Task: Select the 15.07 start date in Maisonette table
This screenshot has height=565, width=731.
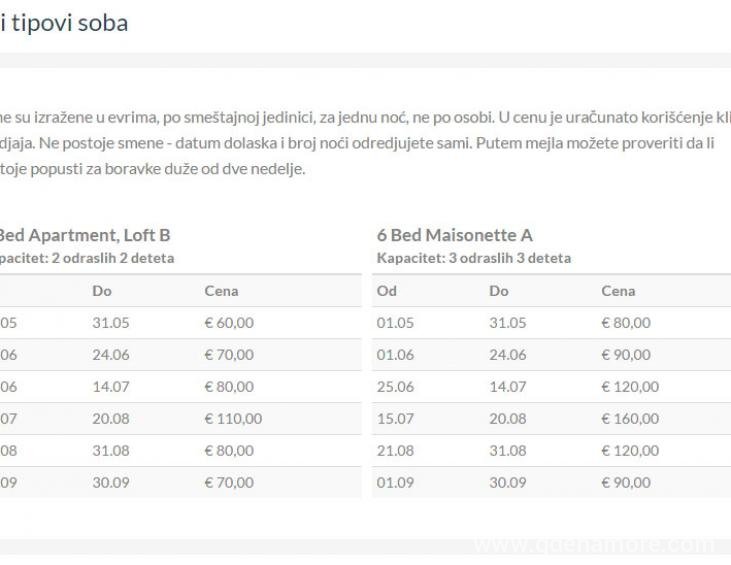Action: coord(395,418)
